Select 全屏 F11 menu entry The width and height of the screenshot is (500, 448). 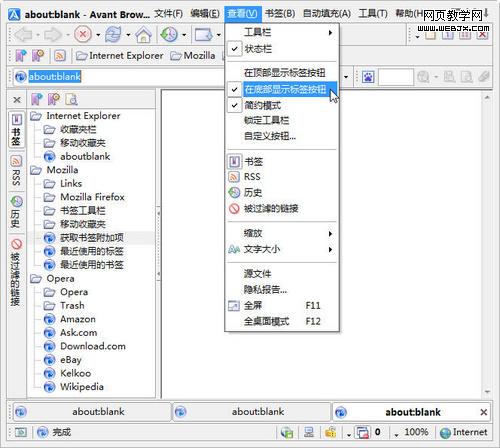[x=282, y=305]
